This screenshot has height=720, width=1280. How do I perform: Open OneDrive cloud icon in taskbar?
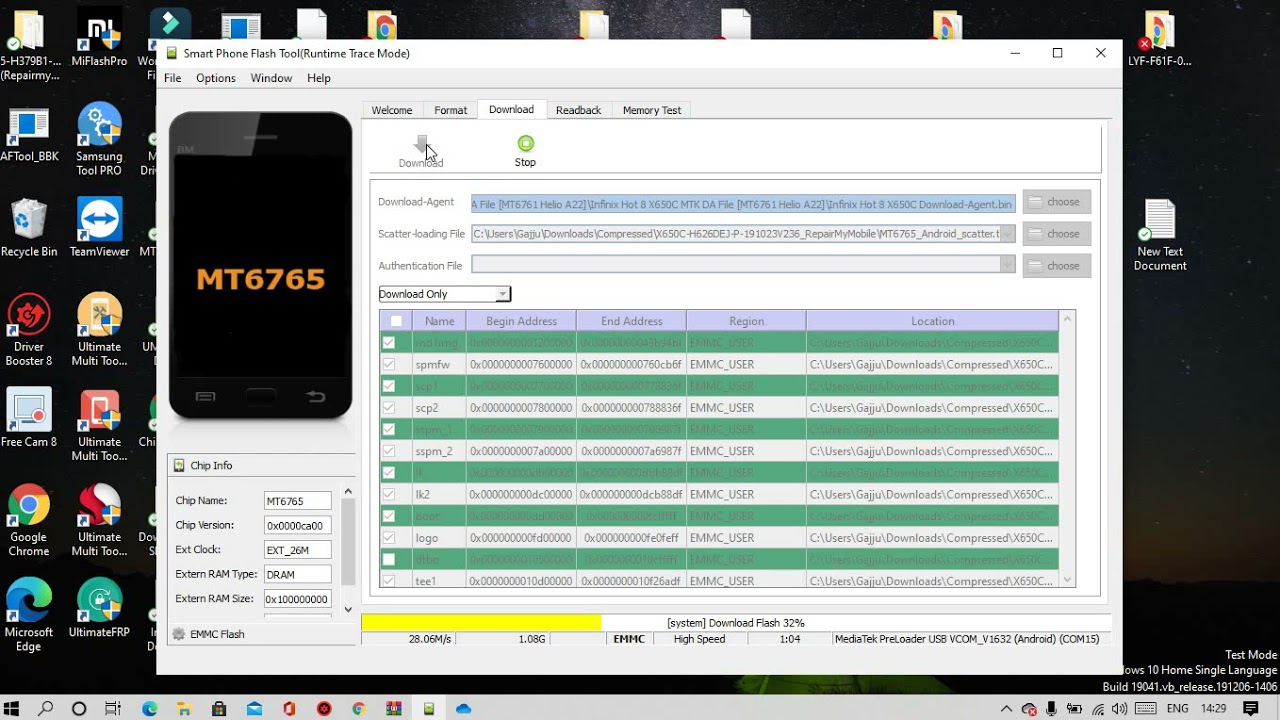tap(463, 708)
